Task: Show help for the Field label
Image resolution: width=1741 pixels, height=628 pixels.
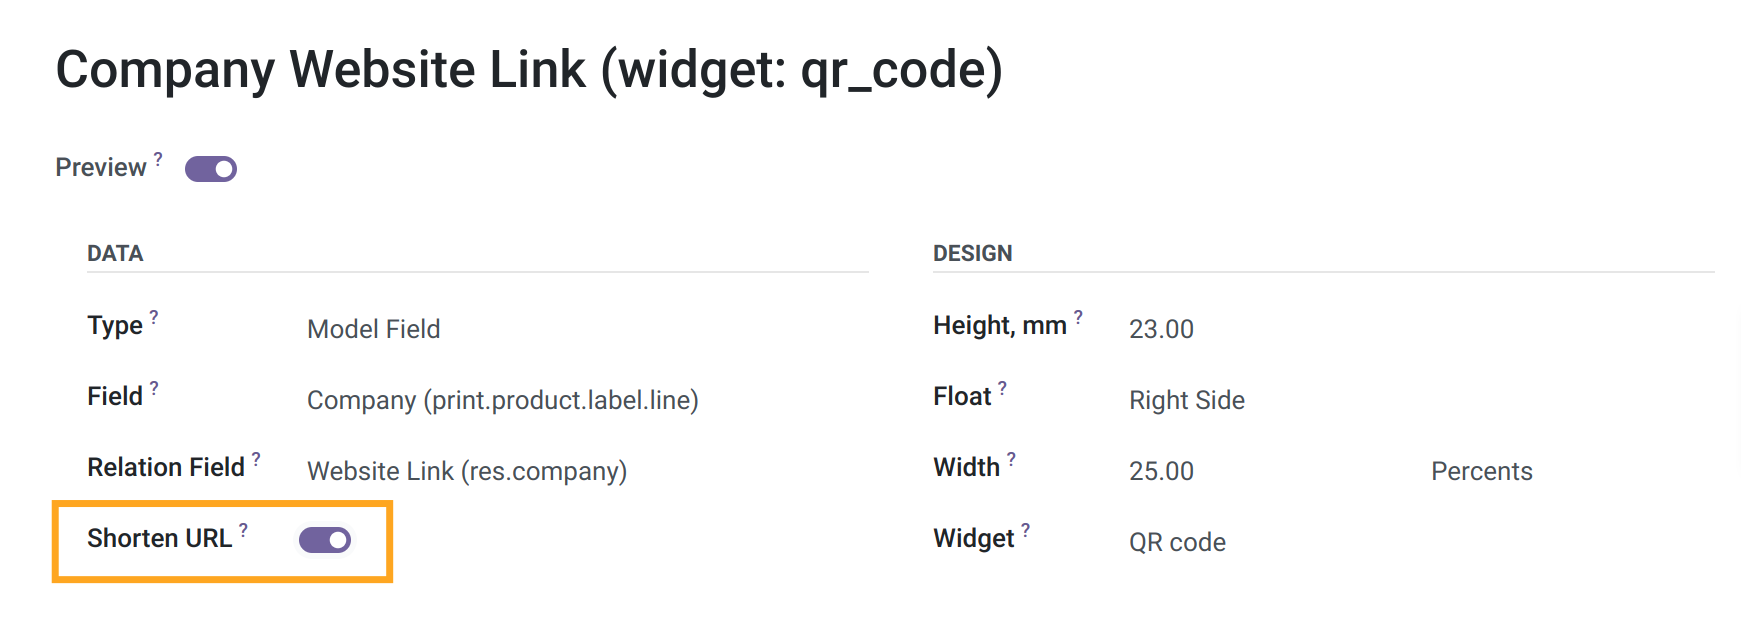Action: [x=154, y=388]
